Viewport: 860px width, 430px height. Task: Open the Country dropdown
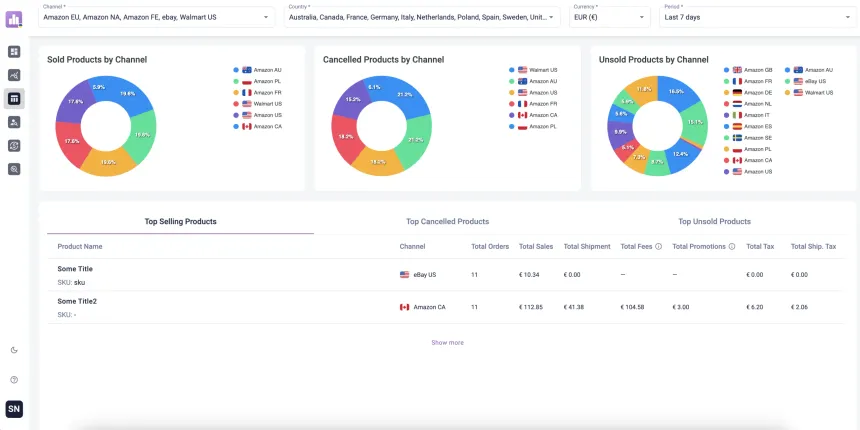(x=422, y=17)
